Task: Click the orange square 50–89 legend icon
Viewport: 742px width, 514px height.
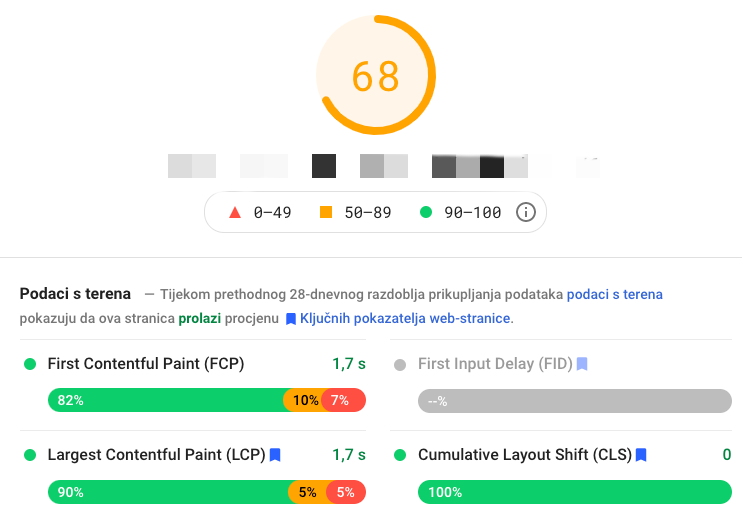Action: pyautogui.click(x=326, y=212)
